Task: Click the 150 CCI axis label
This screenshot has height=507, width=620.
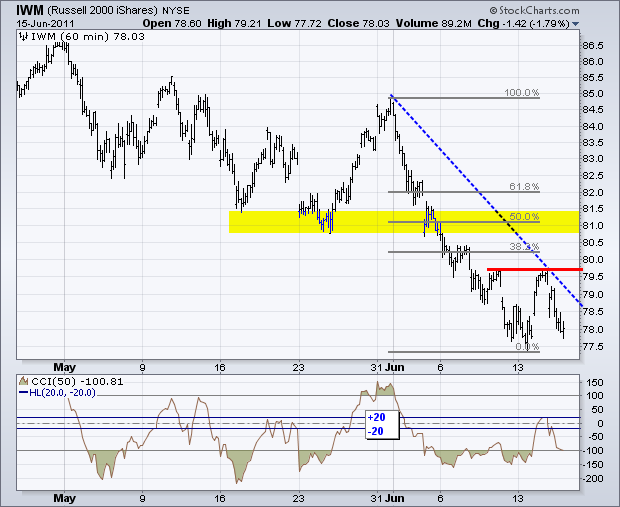Action: coord(595,383)
